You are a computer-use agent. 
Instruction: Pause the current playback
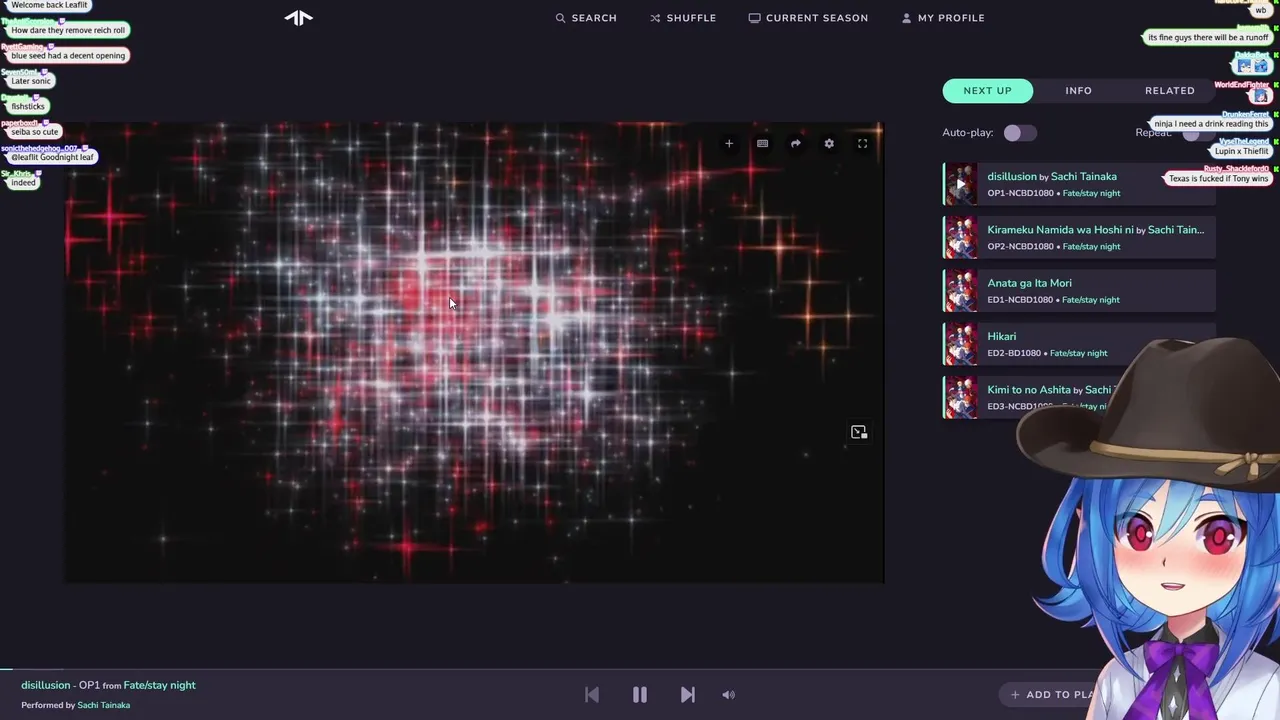coord(640,695)
